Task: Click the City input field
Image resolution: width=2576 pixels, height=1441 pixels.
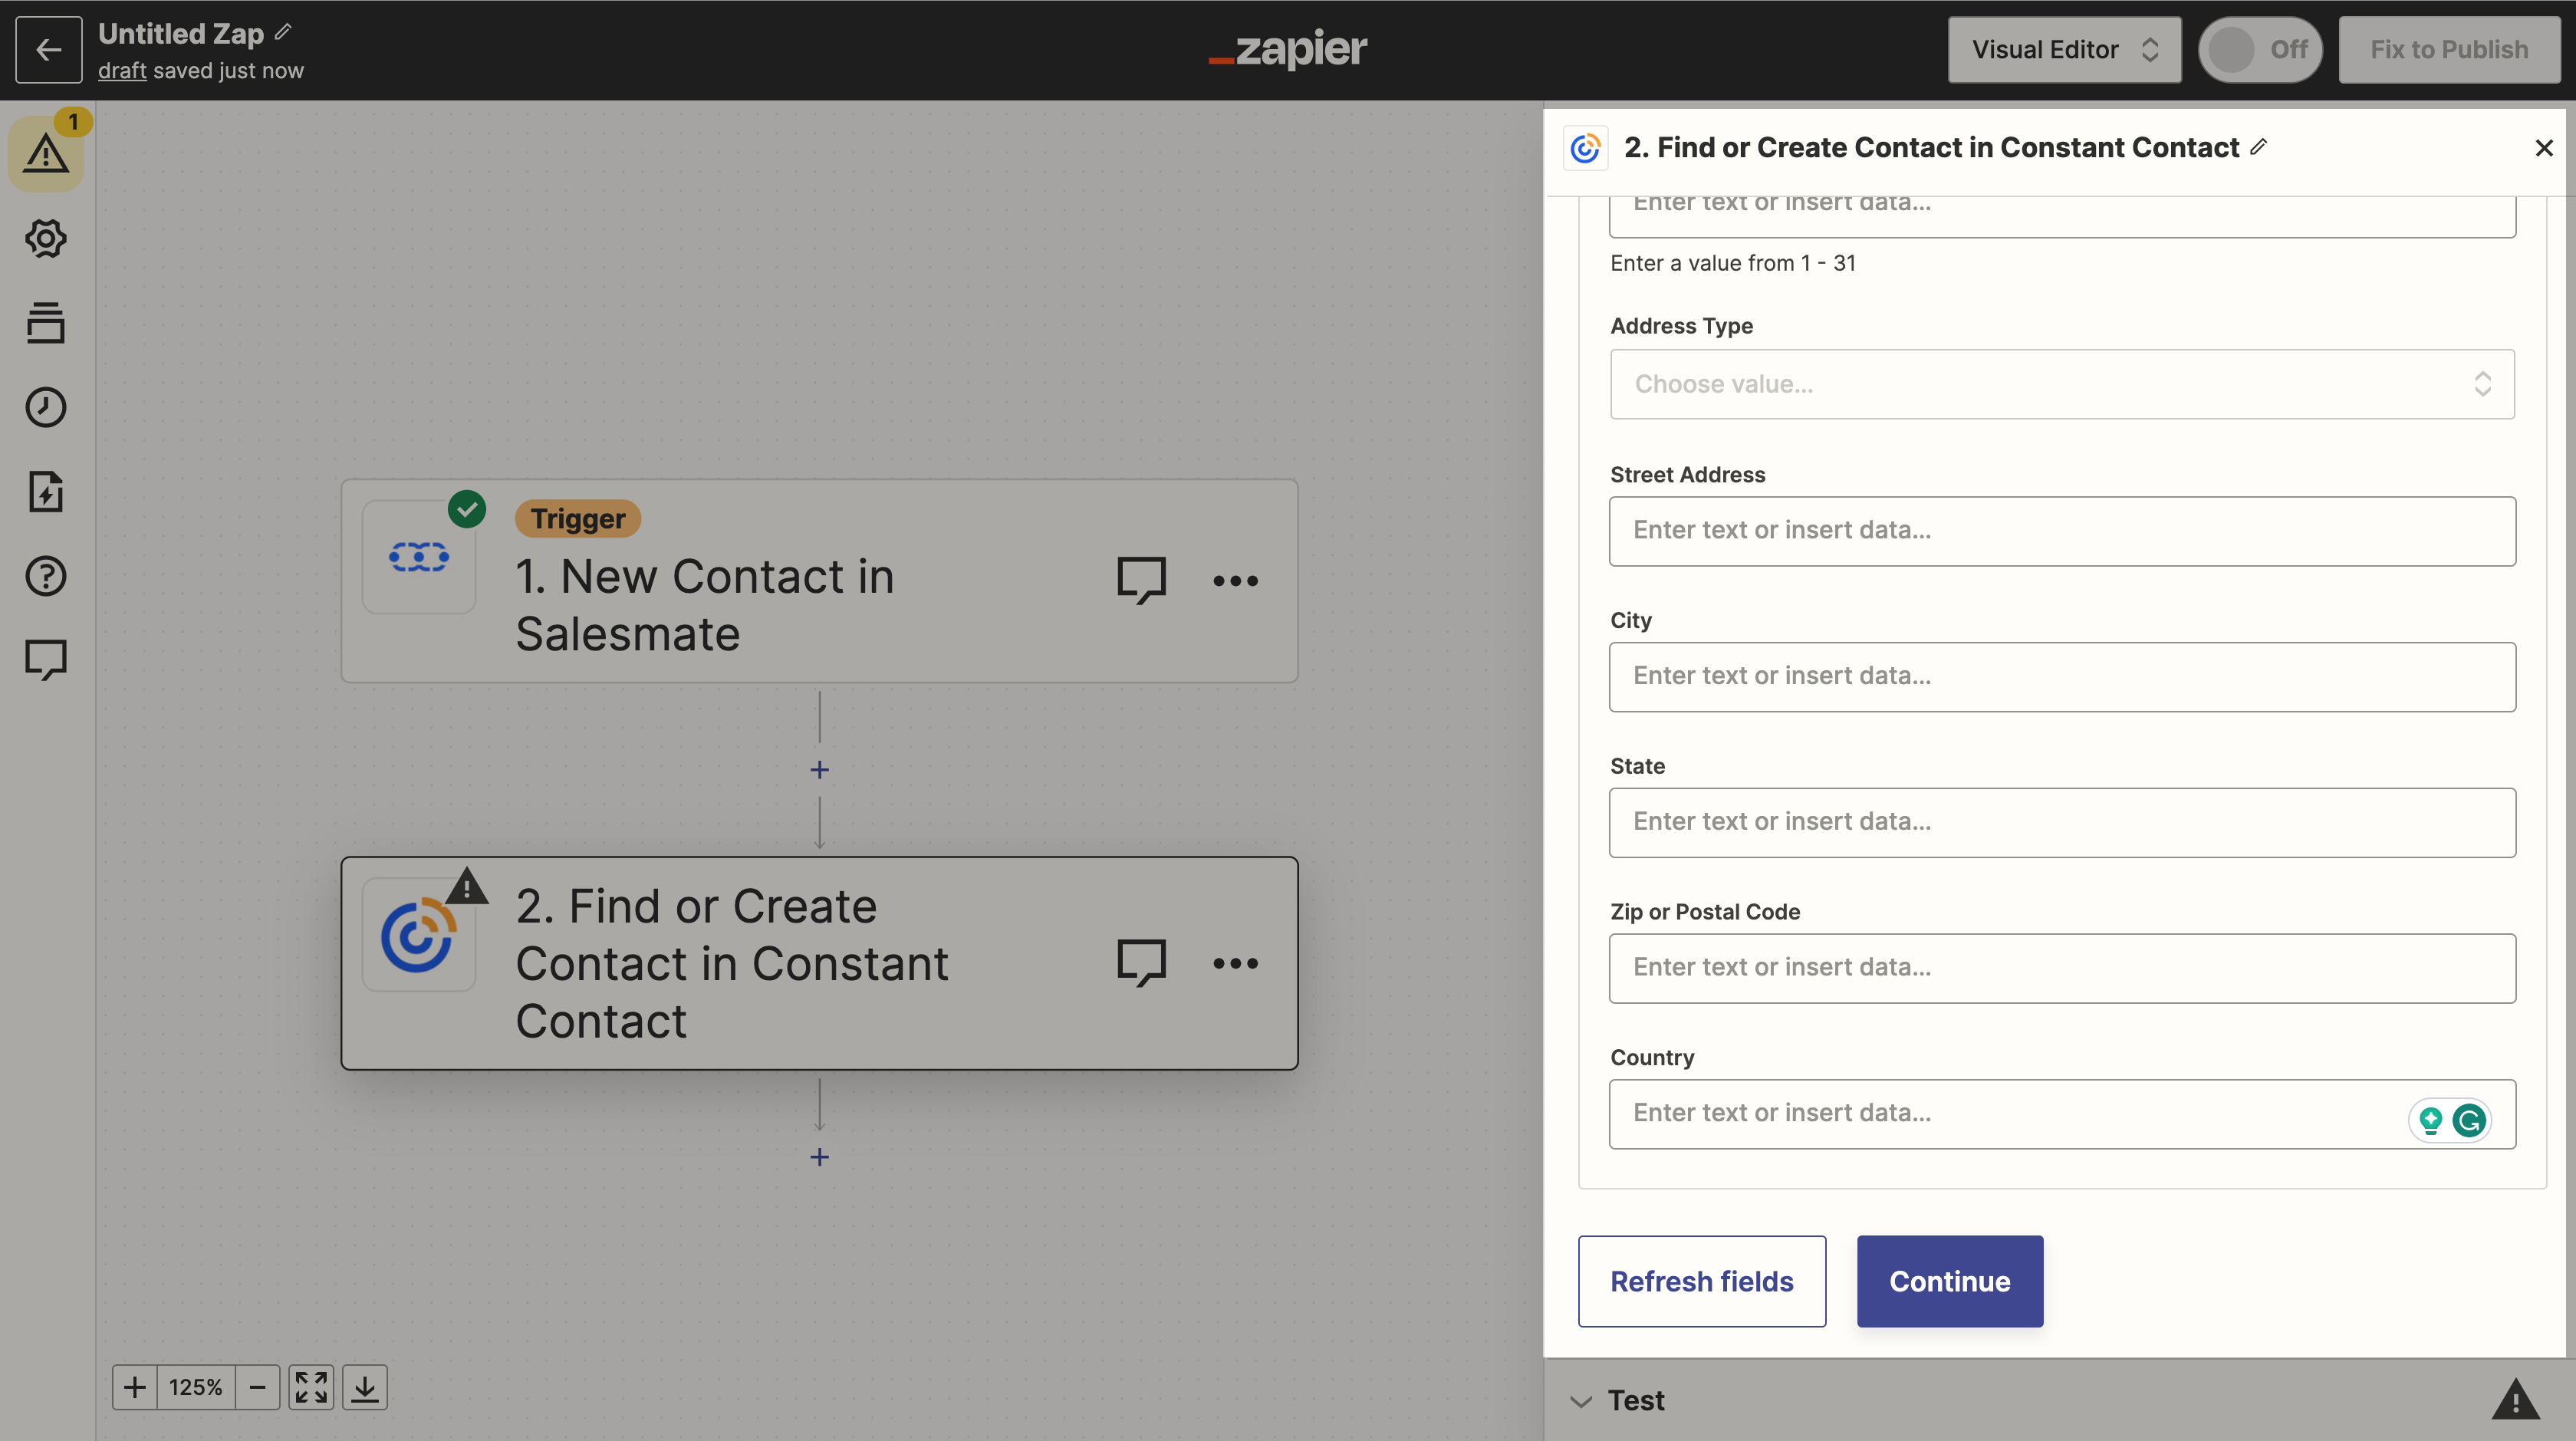Action: (x=2062, y=677)
